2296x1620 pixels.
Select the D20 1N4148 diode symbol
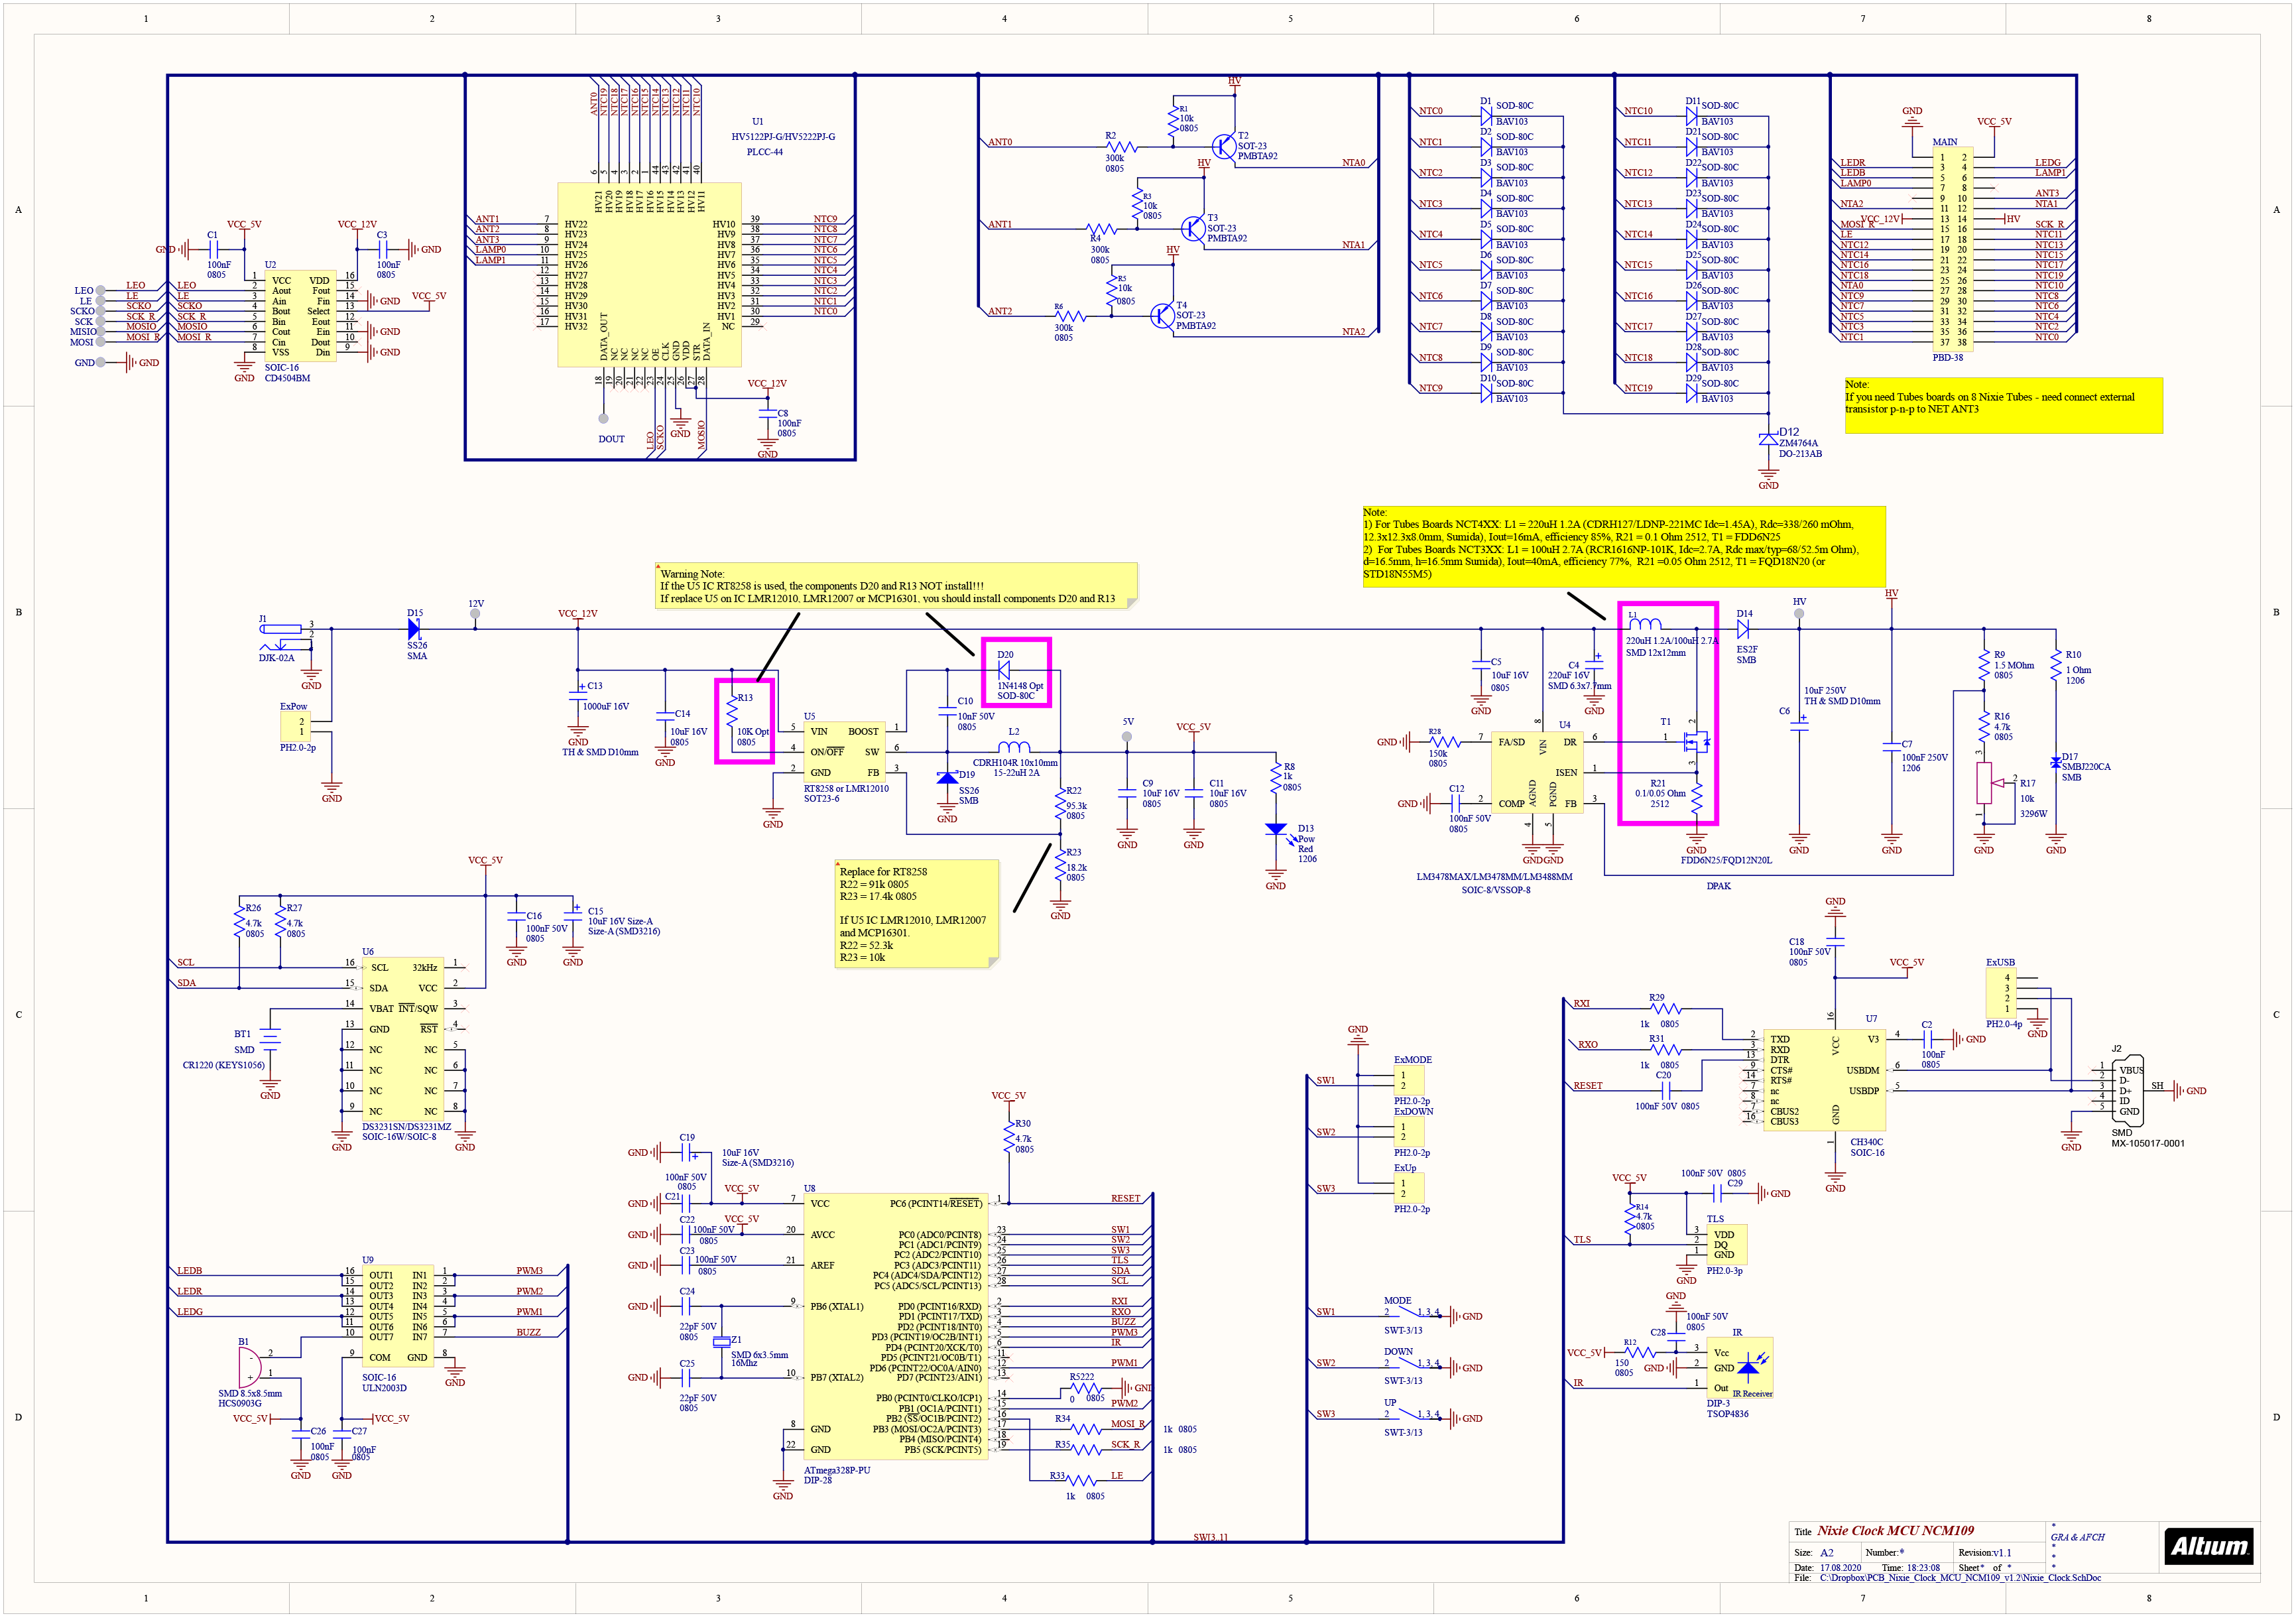1003,671
